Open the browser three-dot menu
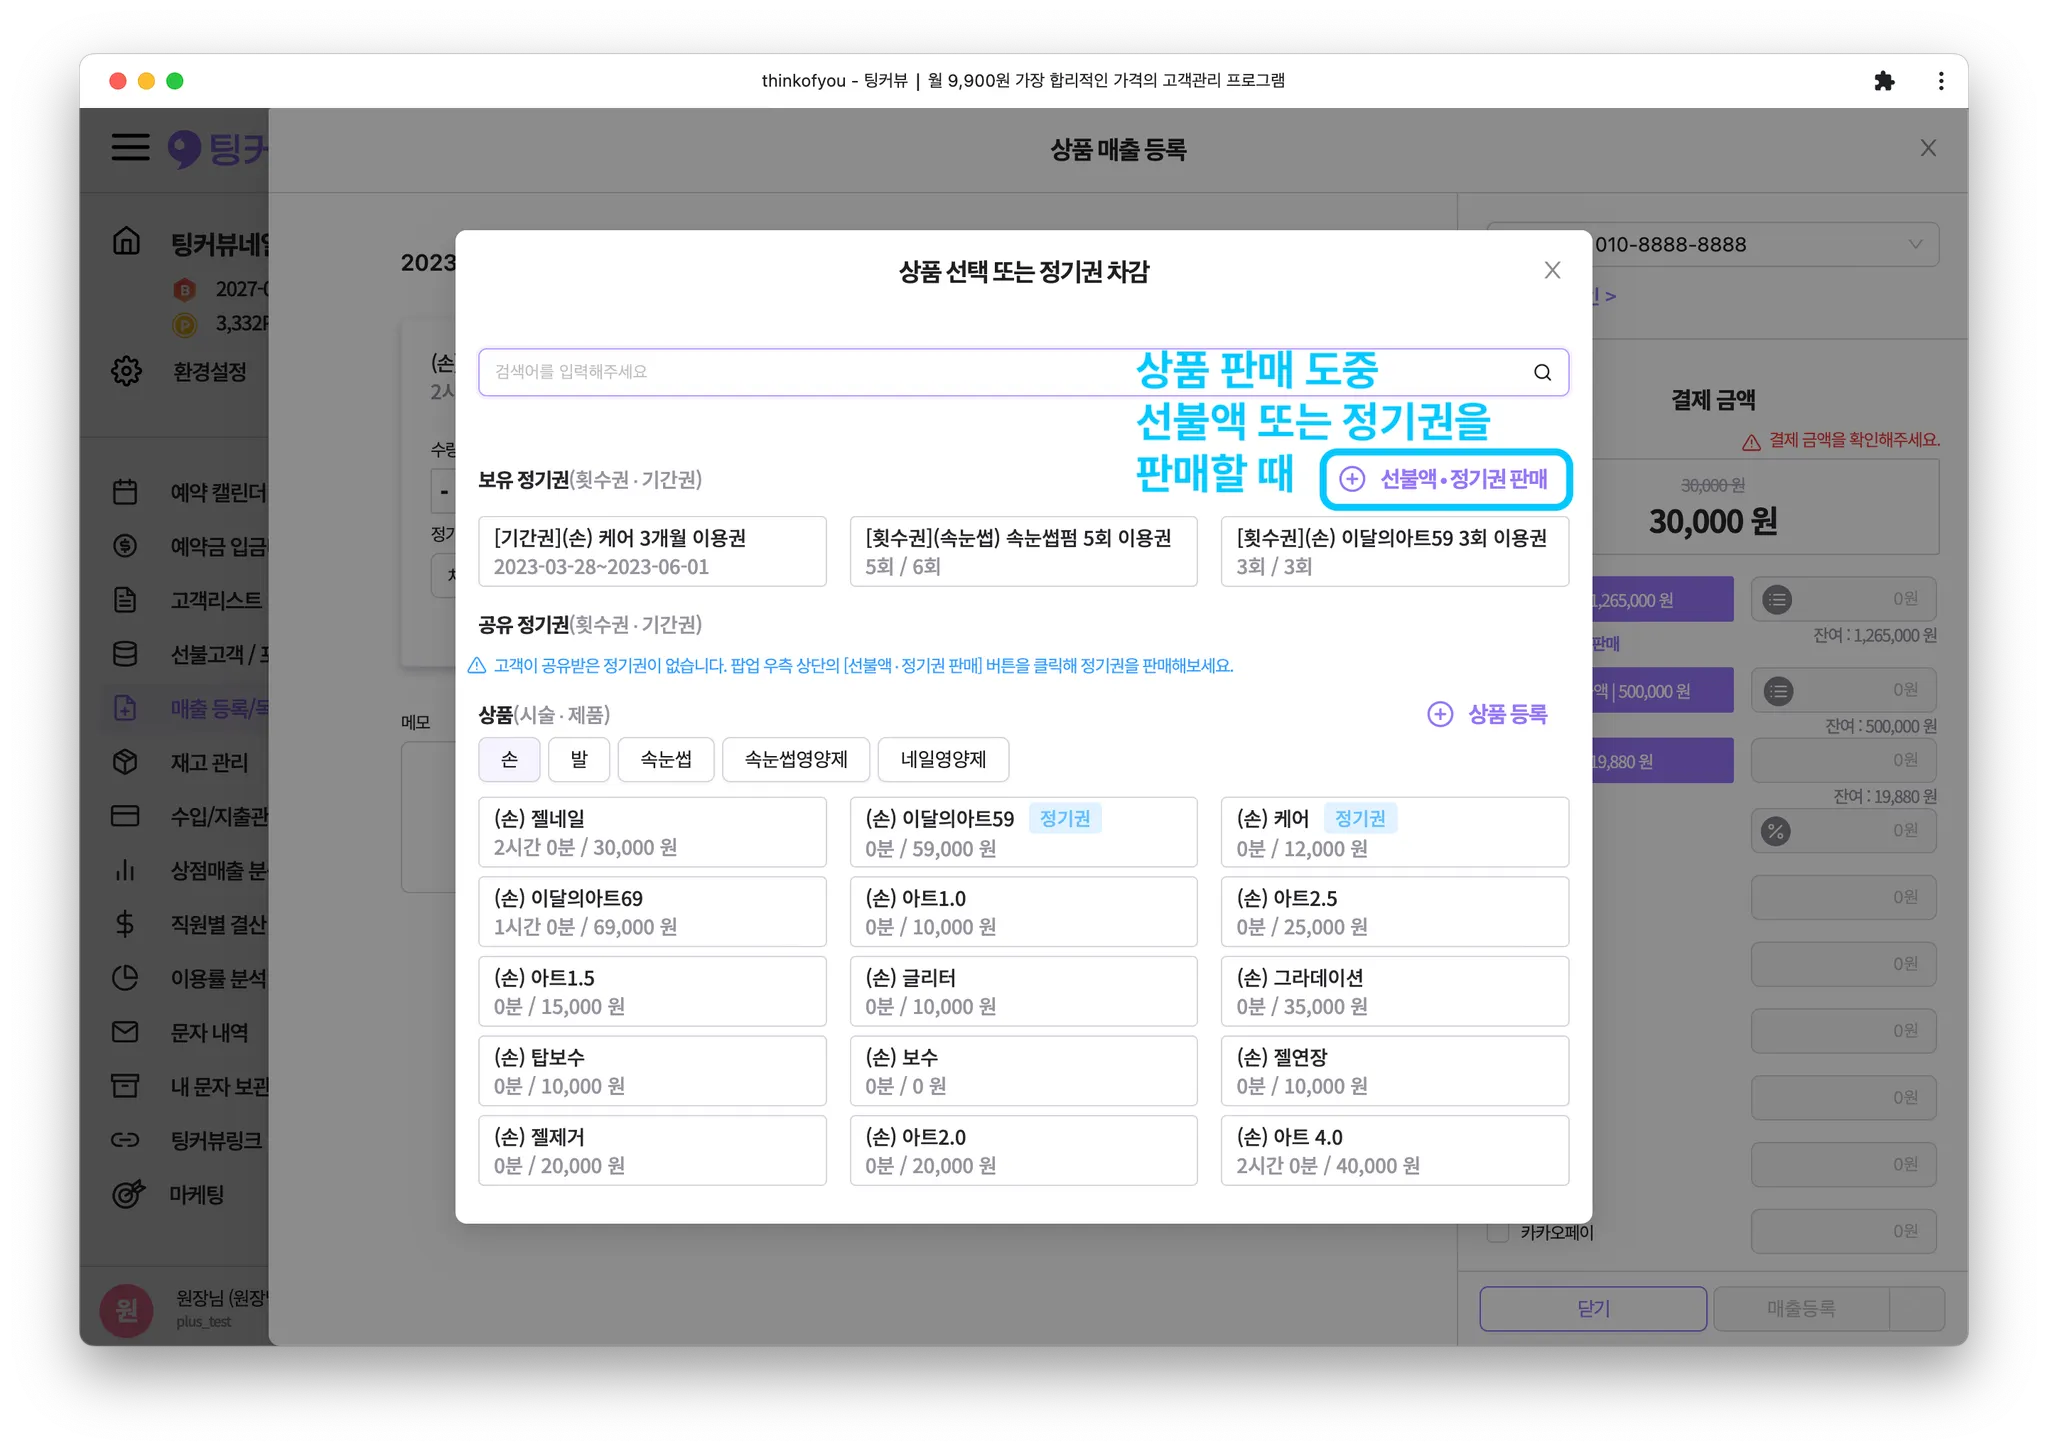This screenshot has width=2048, height=1451. [1941, 81]
